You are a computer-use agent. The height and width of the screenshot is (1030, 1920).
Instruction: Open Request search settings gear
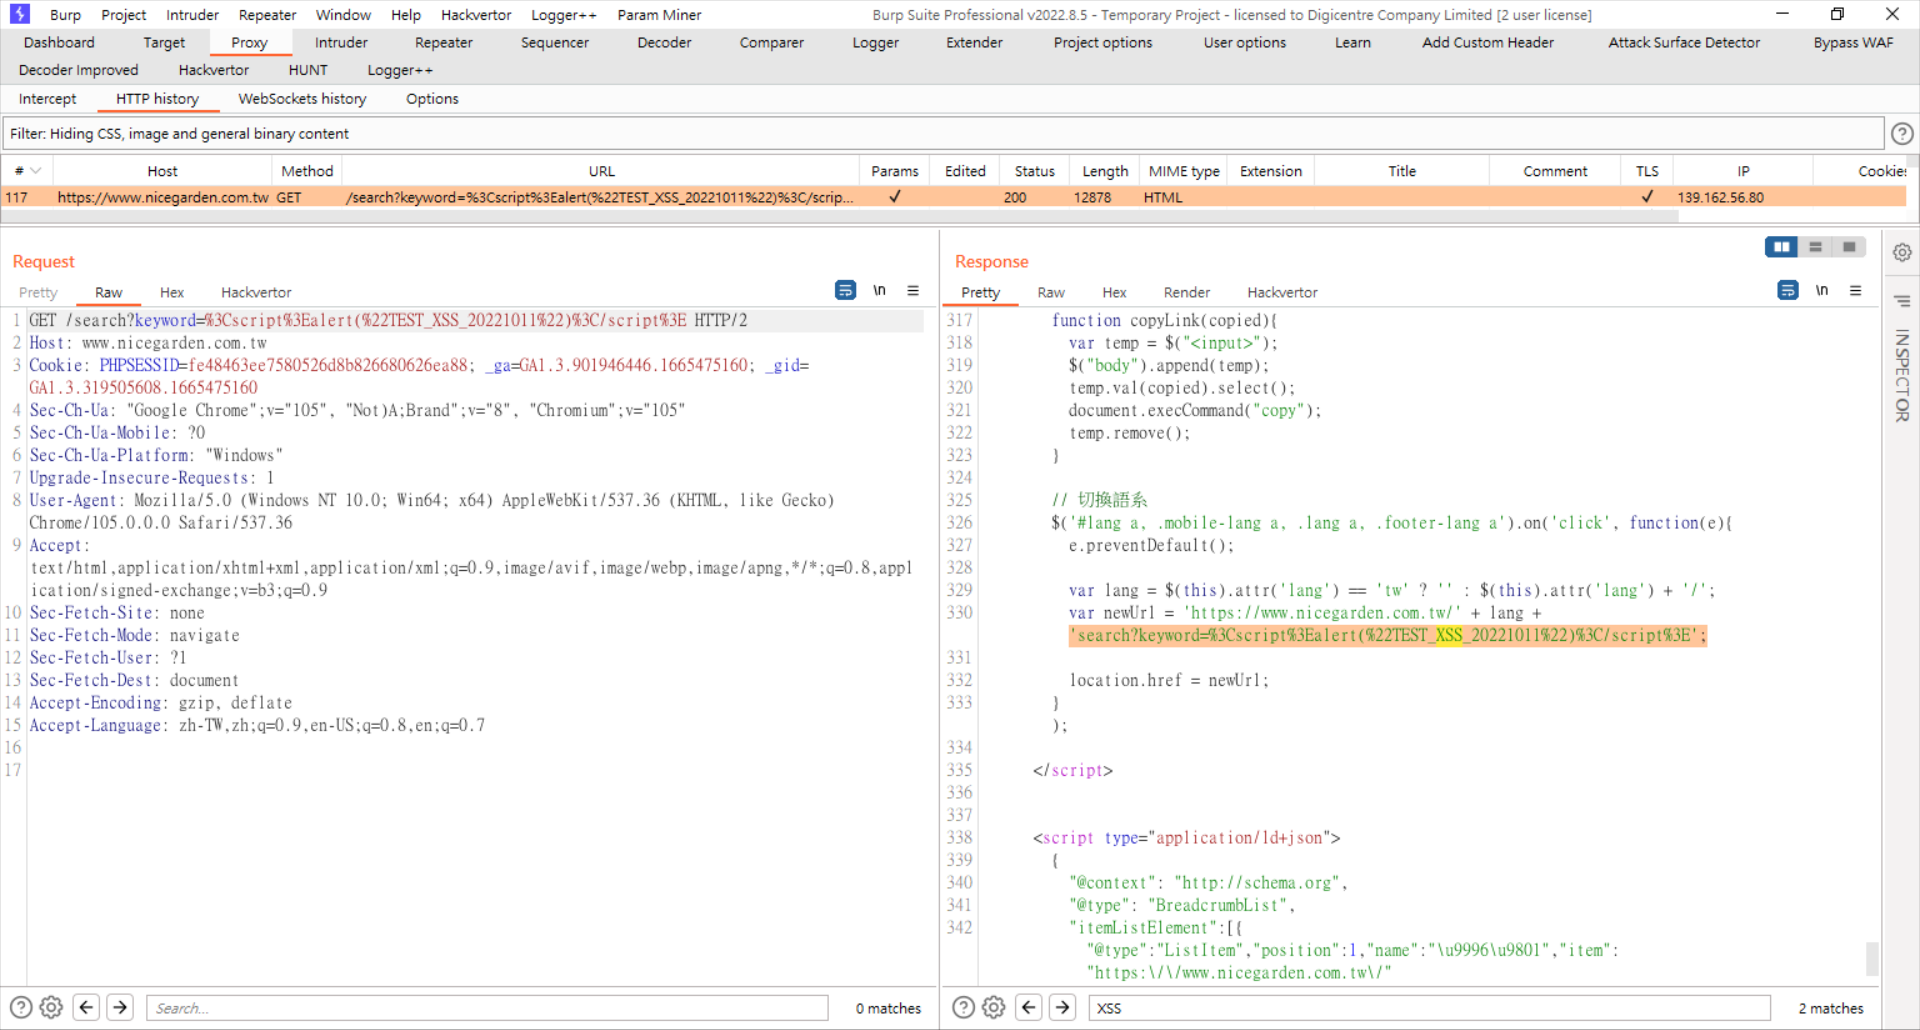(51, 1007)
